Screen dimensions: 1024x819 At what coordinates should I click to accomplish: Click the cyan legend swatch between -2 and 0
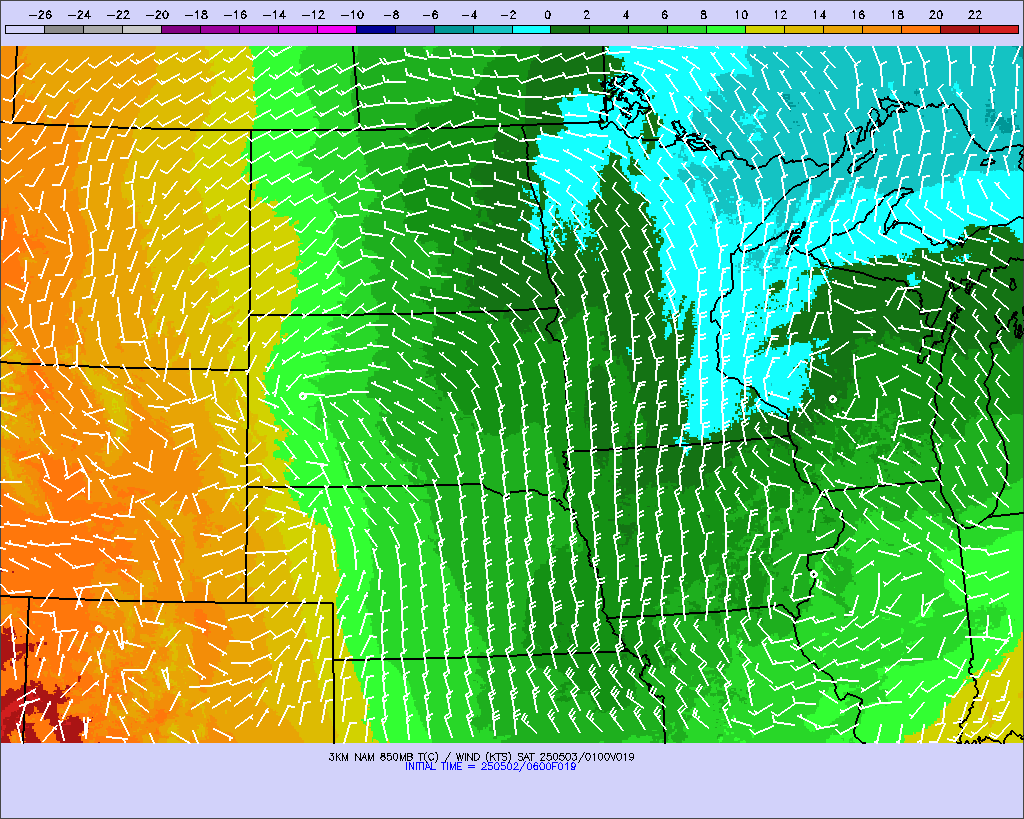(x=532, y=29)
